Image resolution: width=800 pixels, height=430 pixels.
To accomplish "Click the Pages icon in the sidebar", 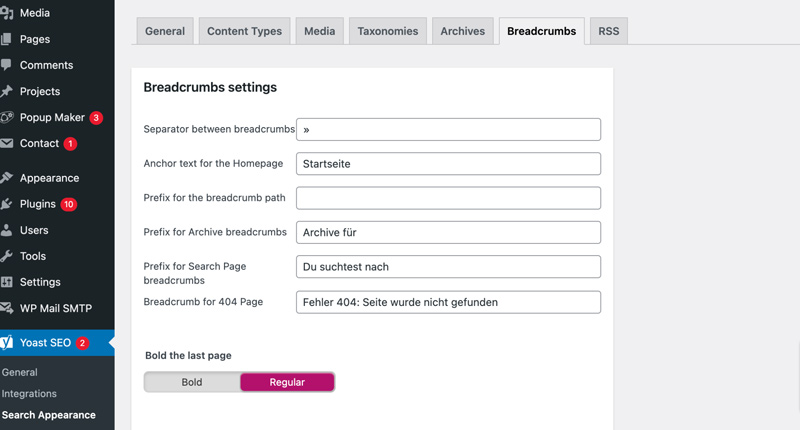I will [x=6, y=39].
